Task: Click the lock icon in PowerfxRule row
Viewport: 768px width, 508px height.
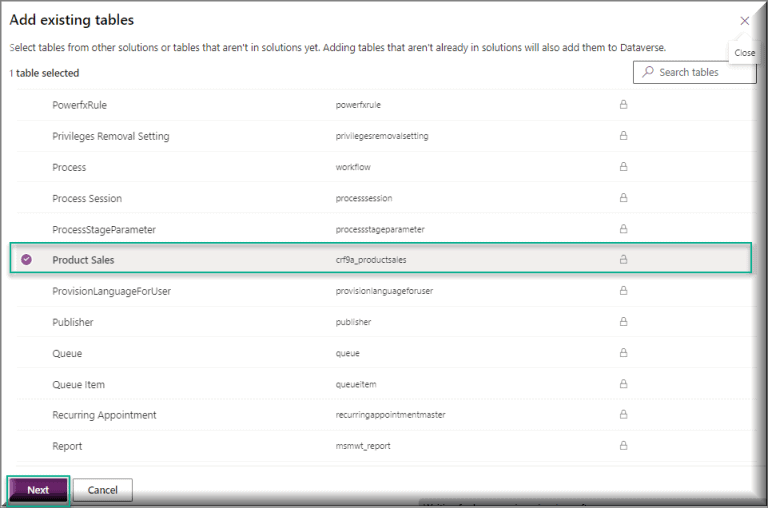Action: 624,104
